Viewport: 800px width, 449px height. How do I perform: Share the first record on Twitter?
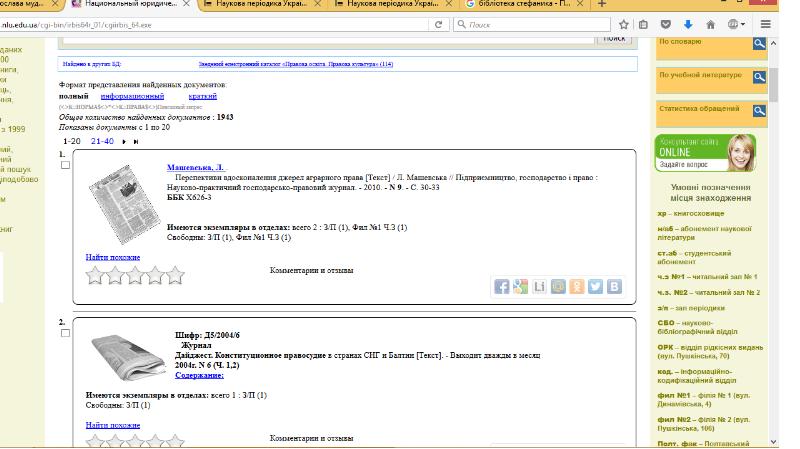tap(596, 287)
